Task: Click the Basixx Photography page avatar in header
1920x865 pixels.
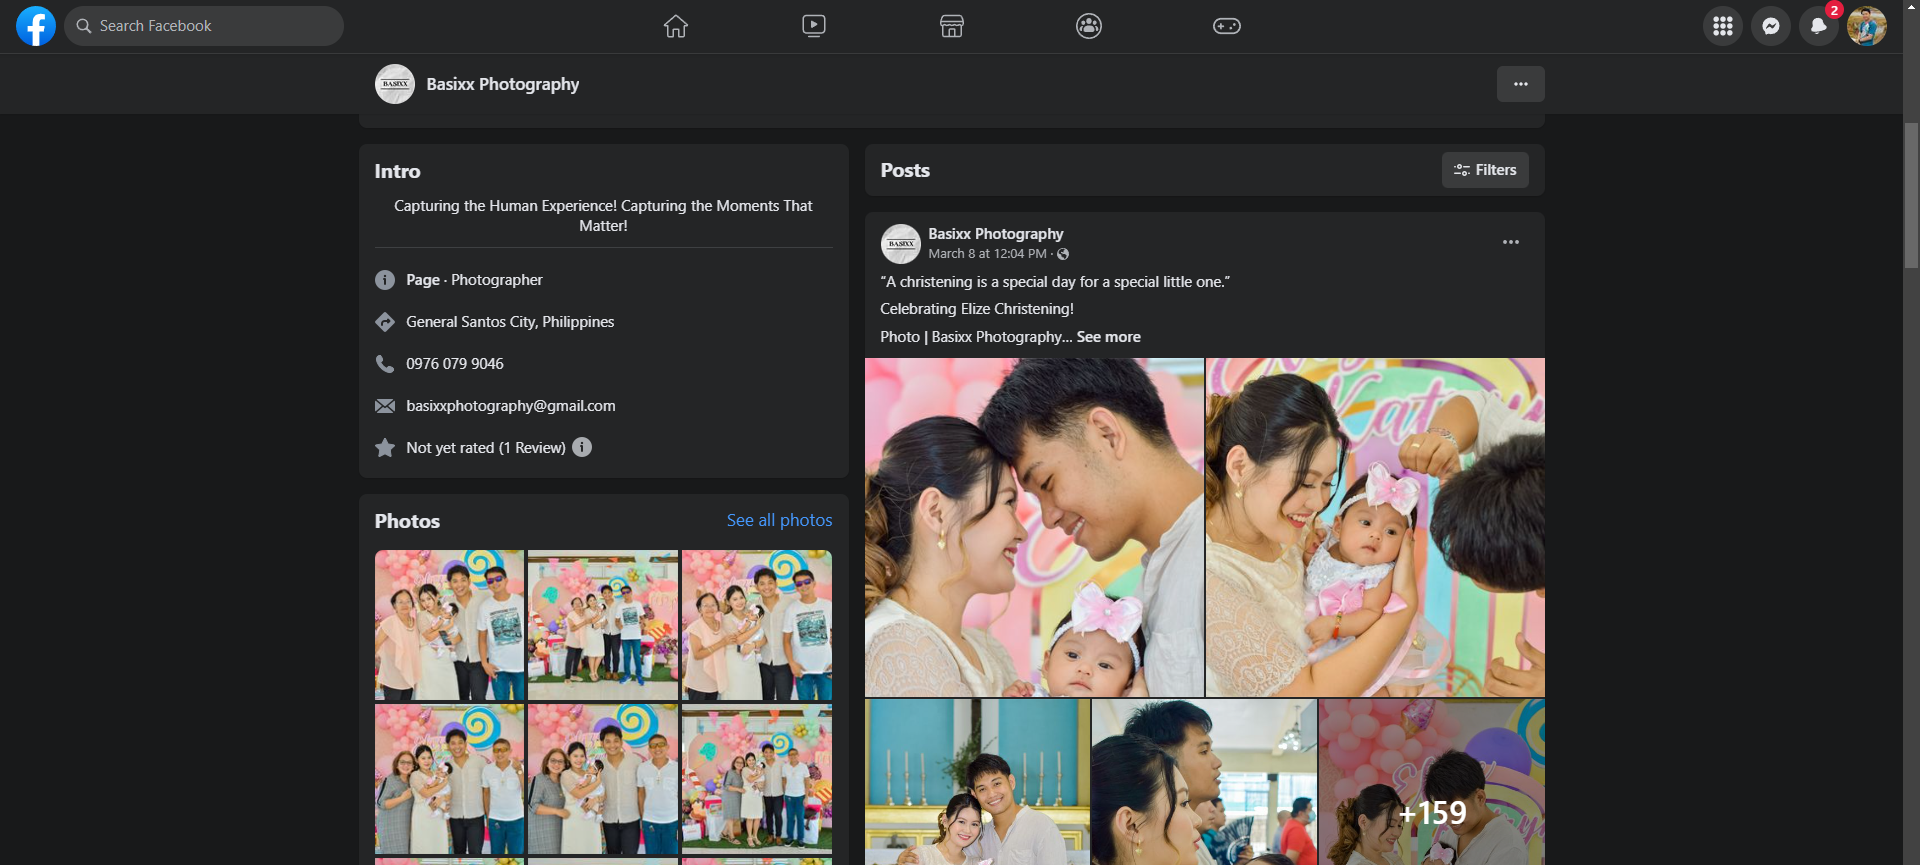Action: [x=395, y=84]
